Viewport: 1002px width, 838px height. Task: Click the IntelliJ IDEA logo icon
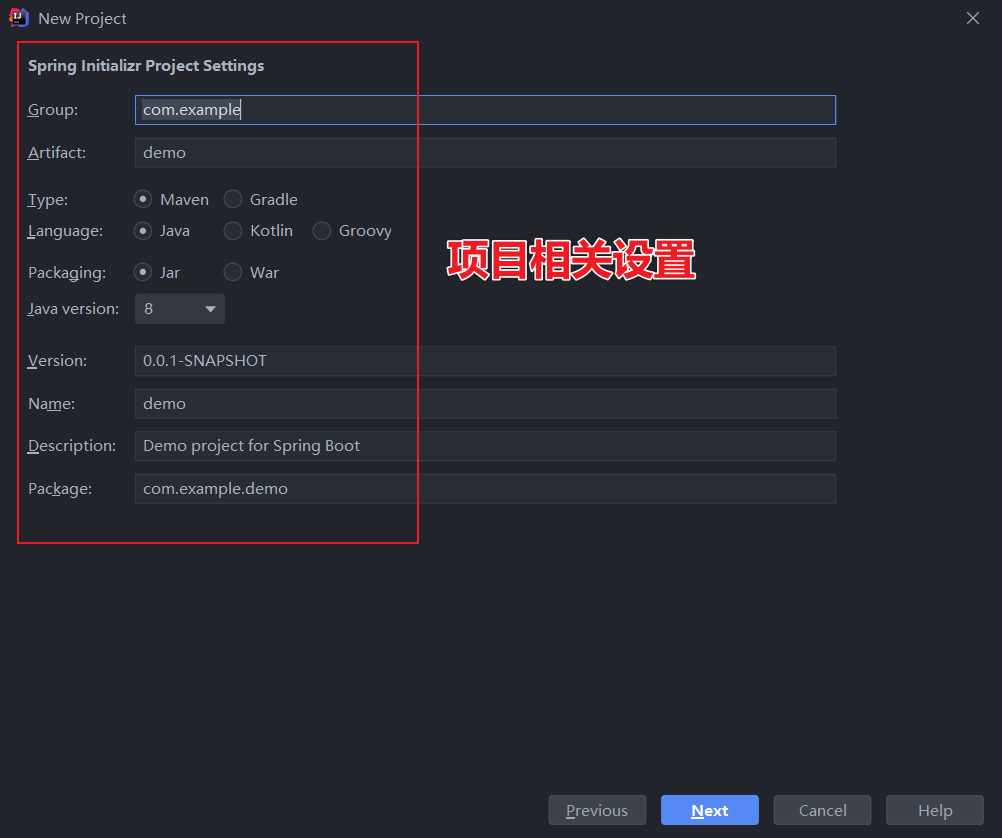[x=19, y=18]
